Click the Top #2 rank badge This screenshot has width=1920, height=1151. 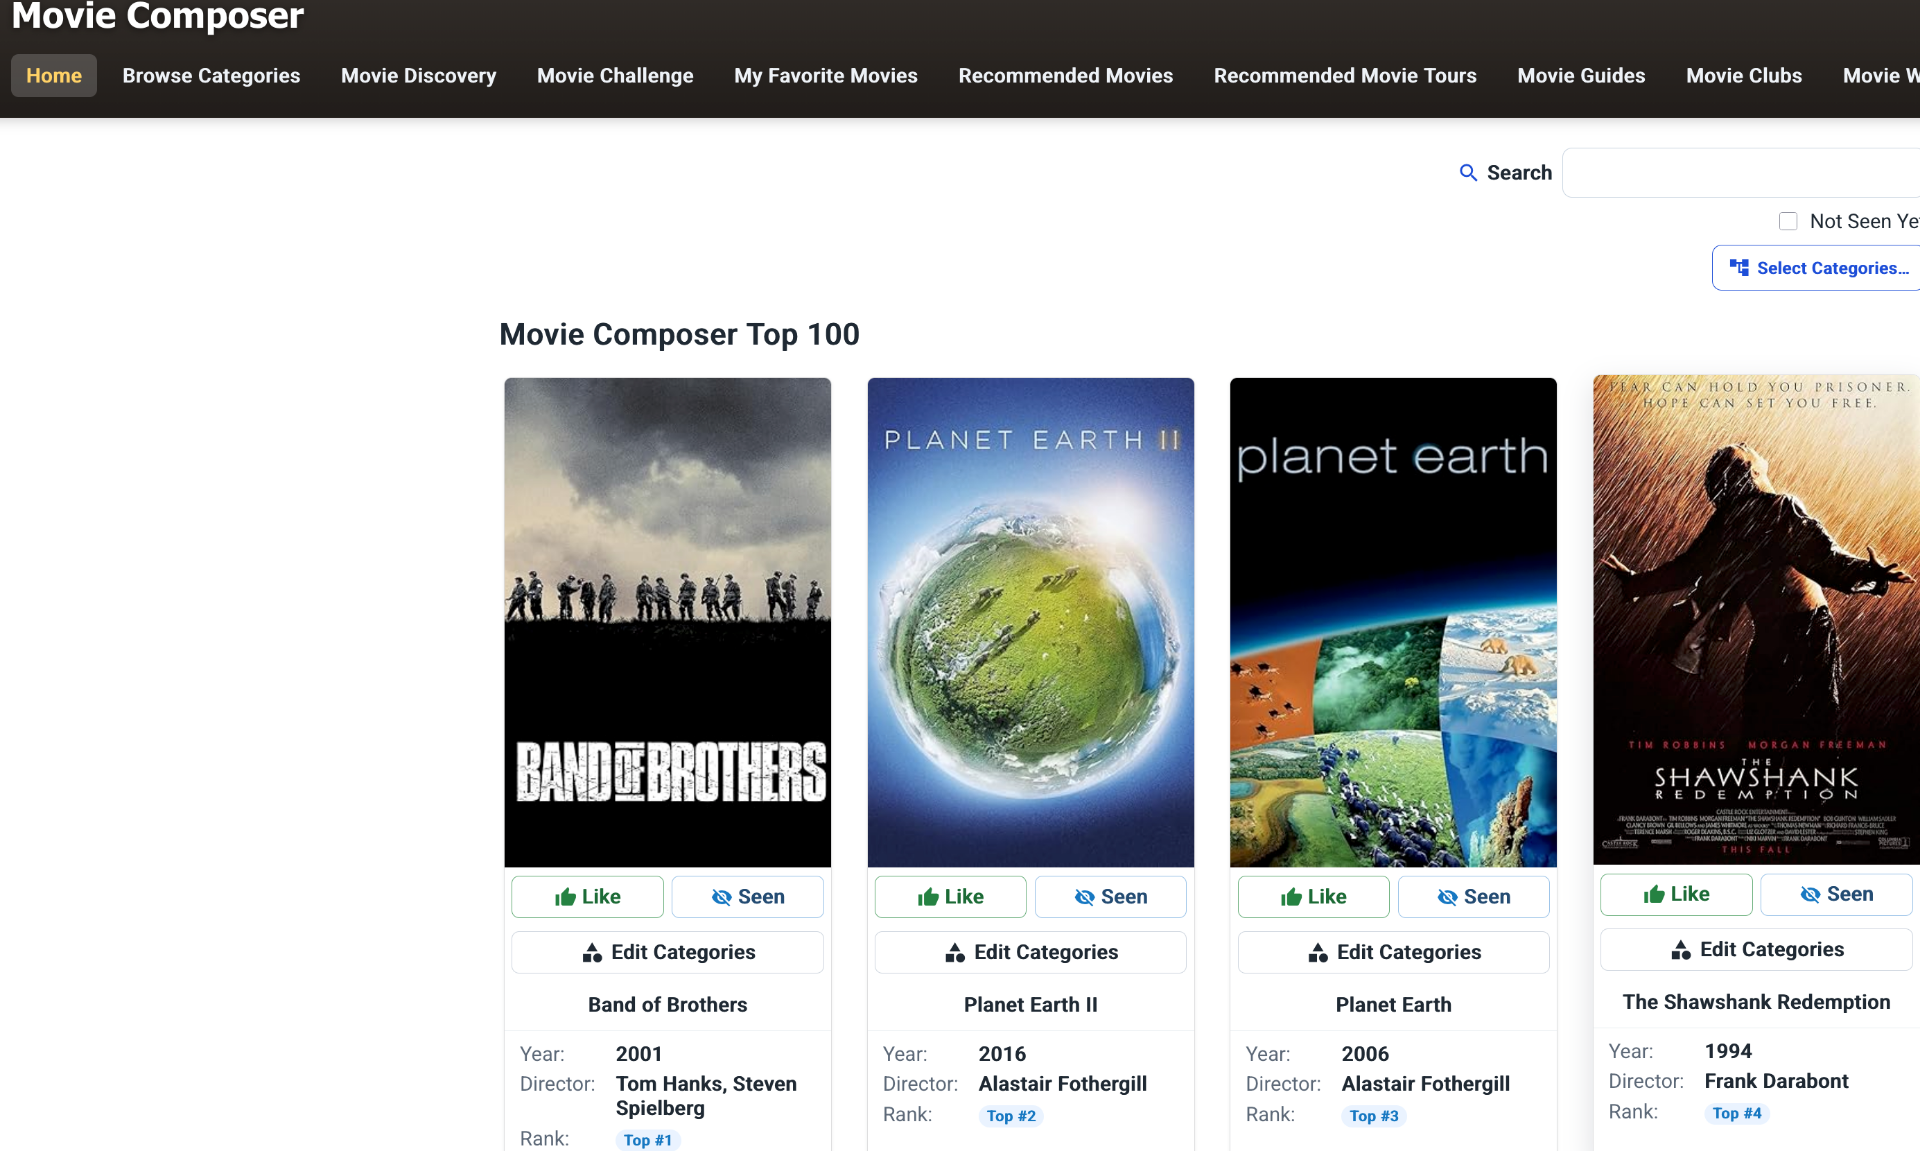[1011, 1116]
